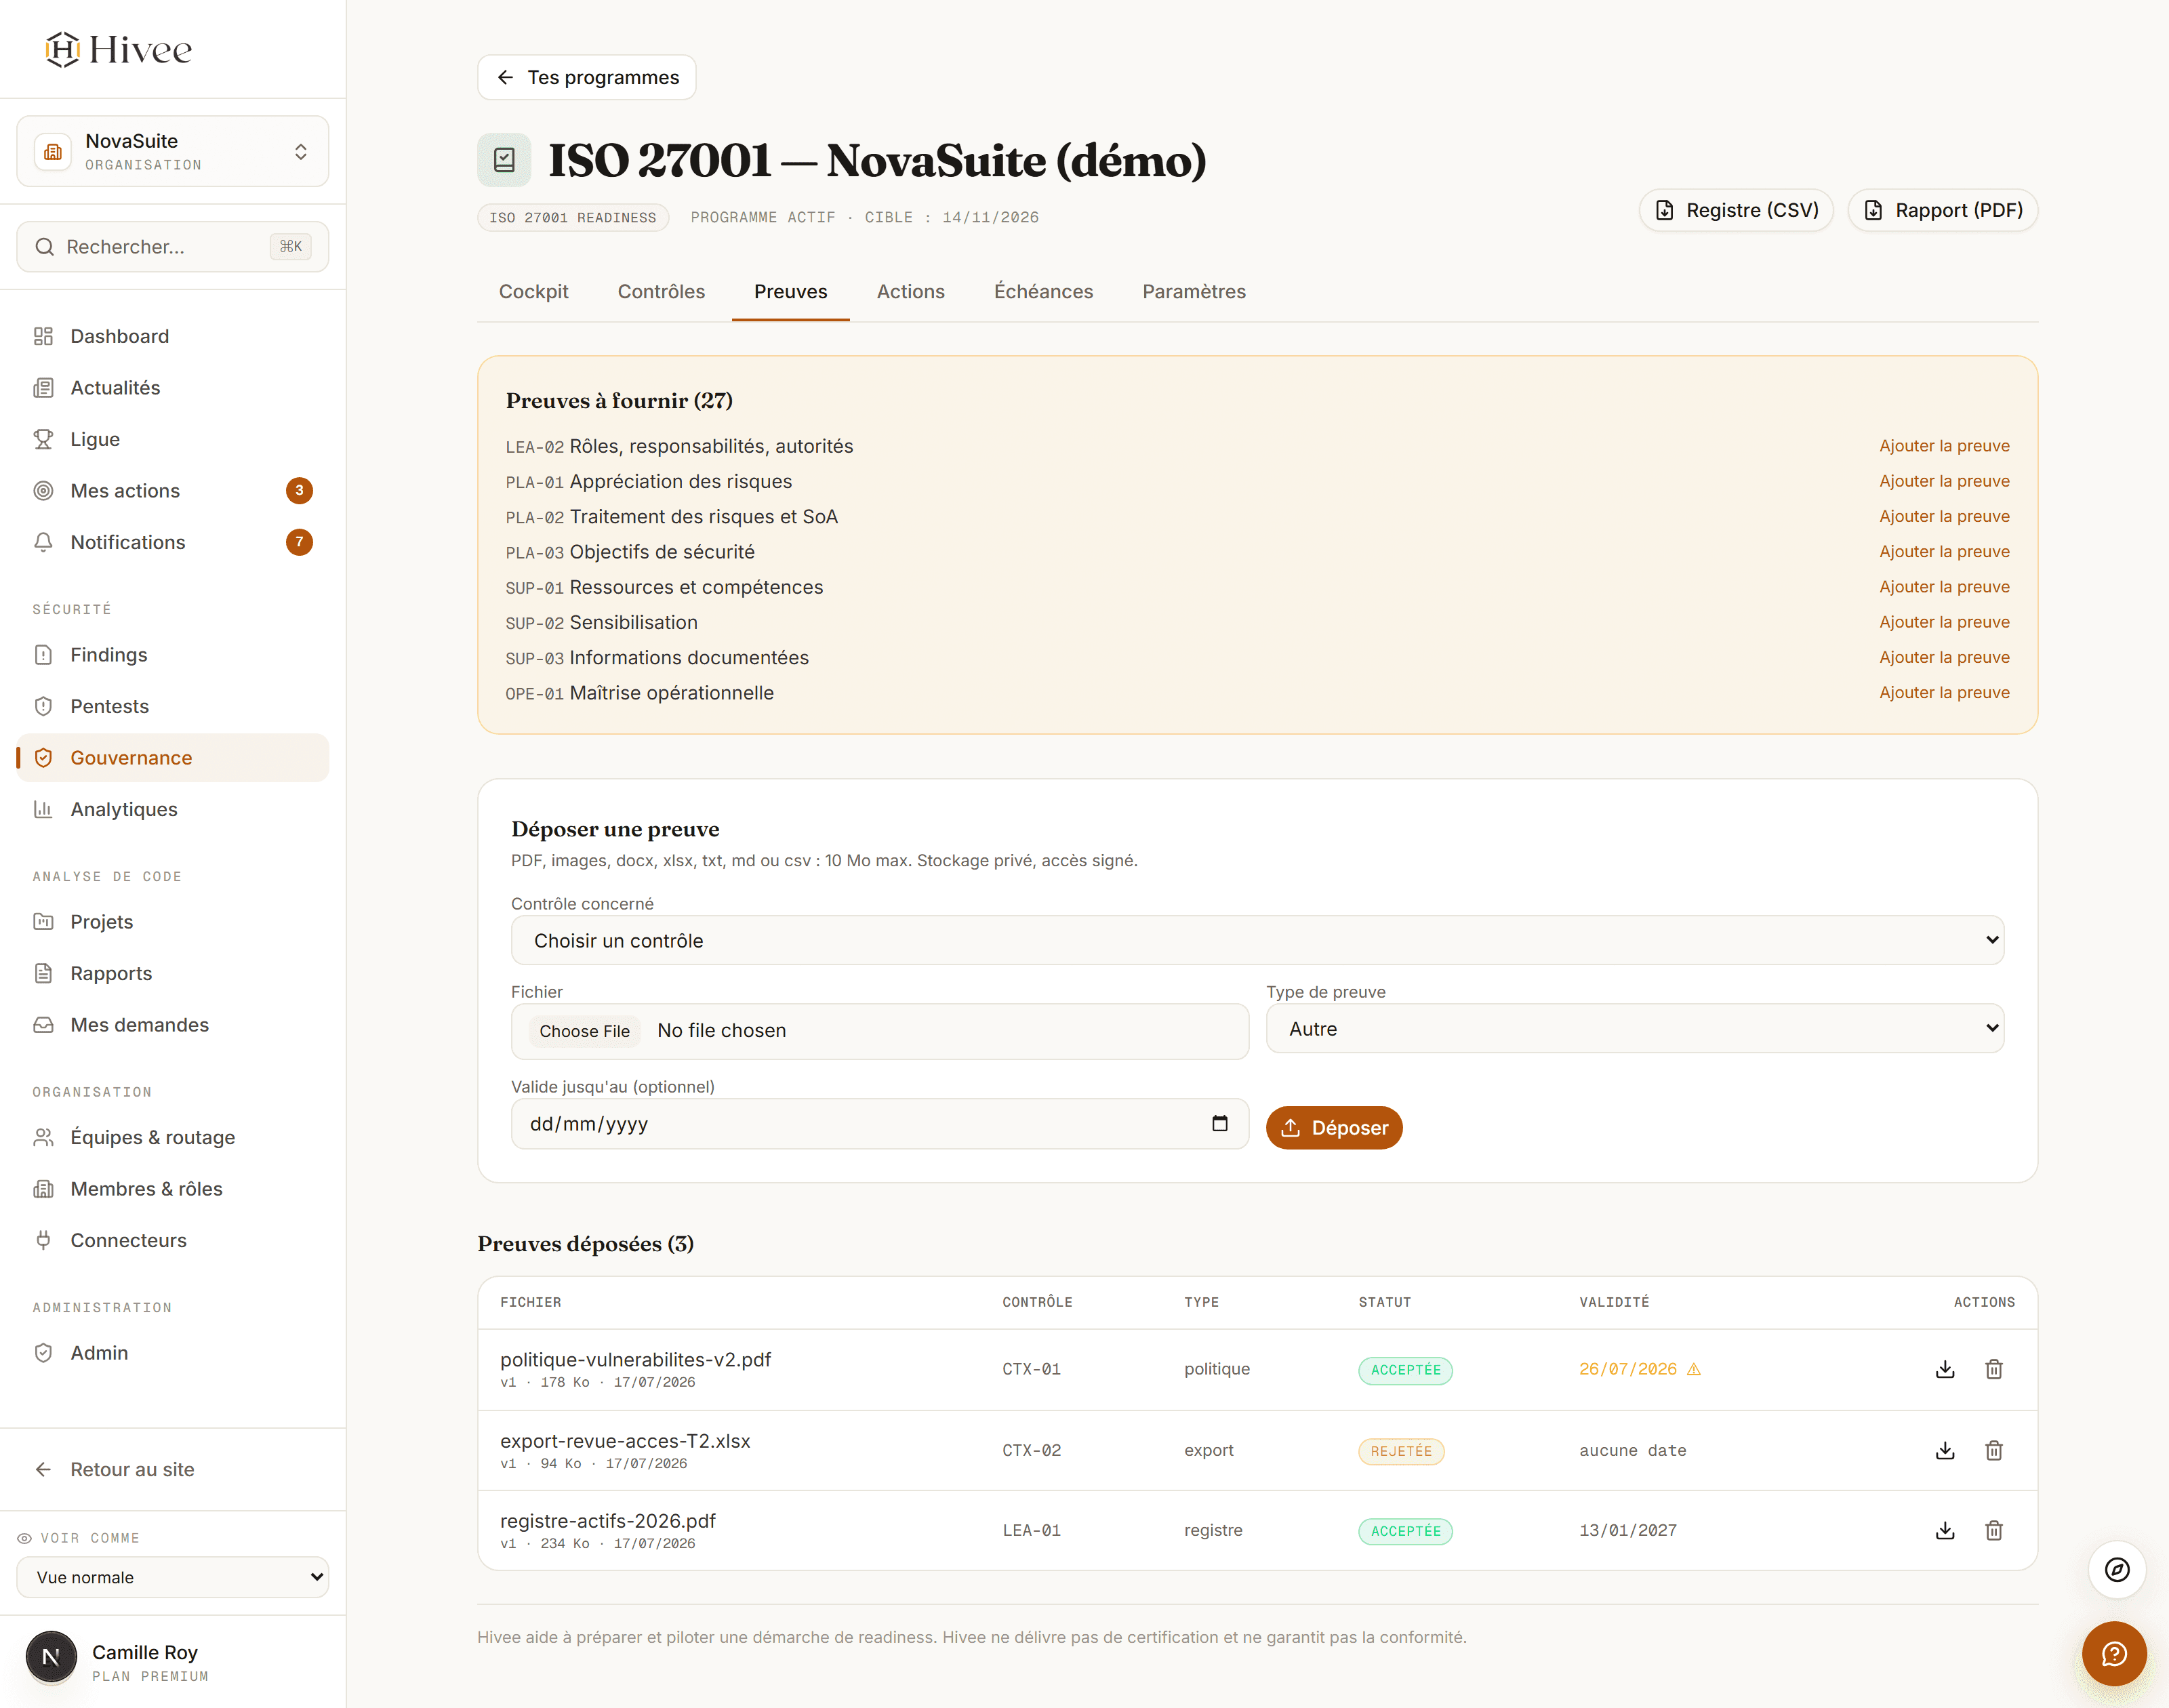Open the 'Vue normale' view selector

[173, 1577]
